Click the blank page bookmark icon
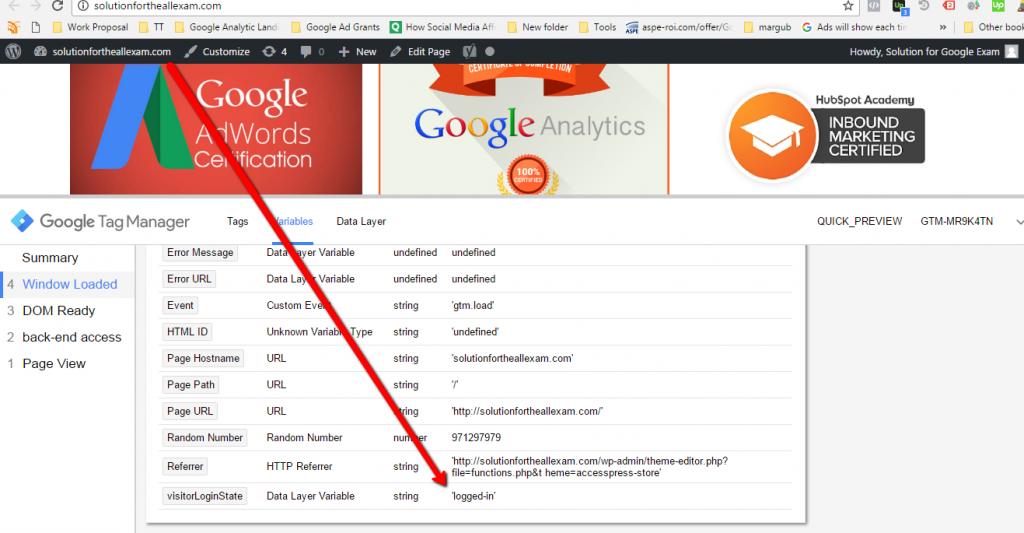Screen dimensions: 1024x533 click(x=35, y=27)
